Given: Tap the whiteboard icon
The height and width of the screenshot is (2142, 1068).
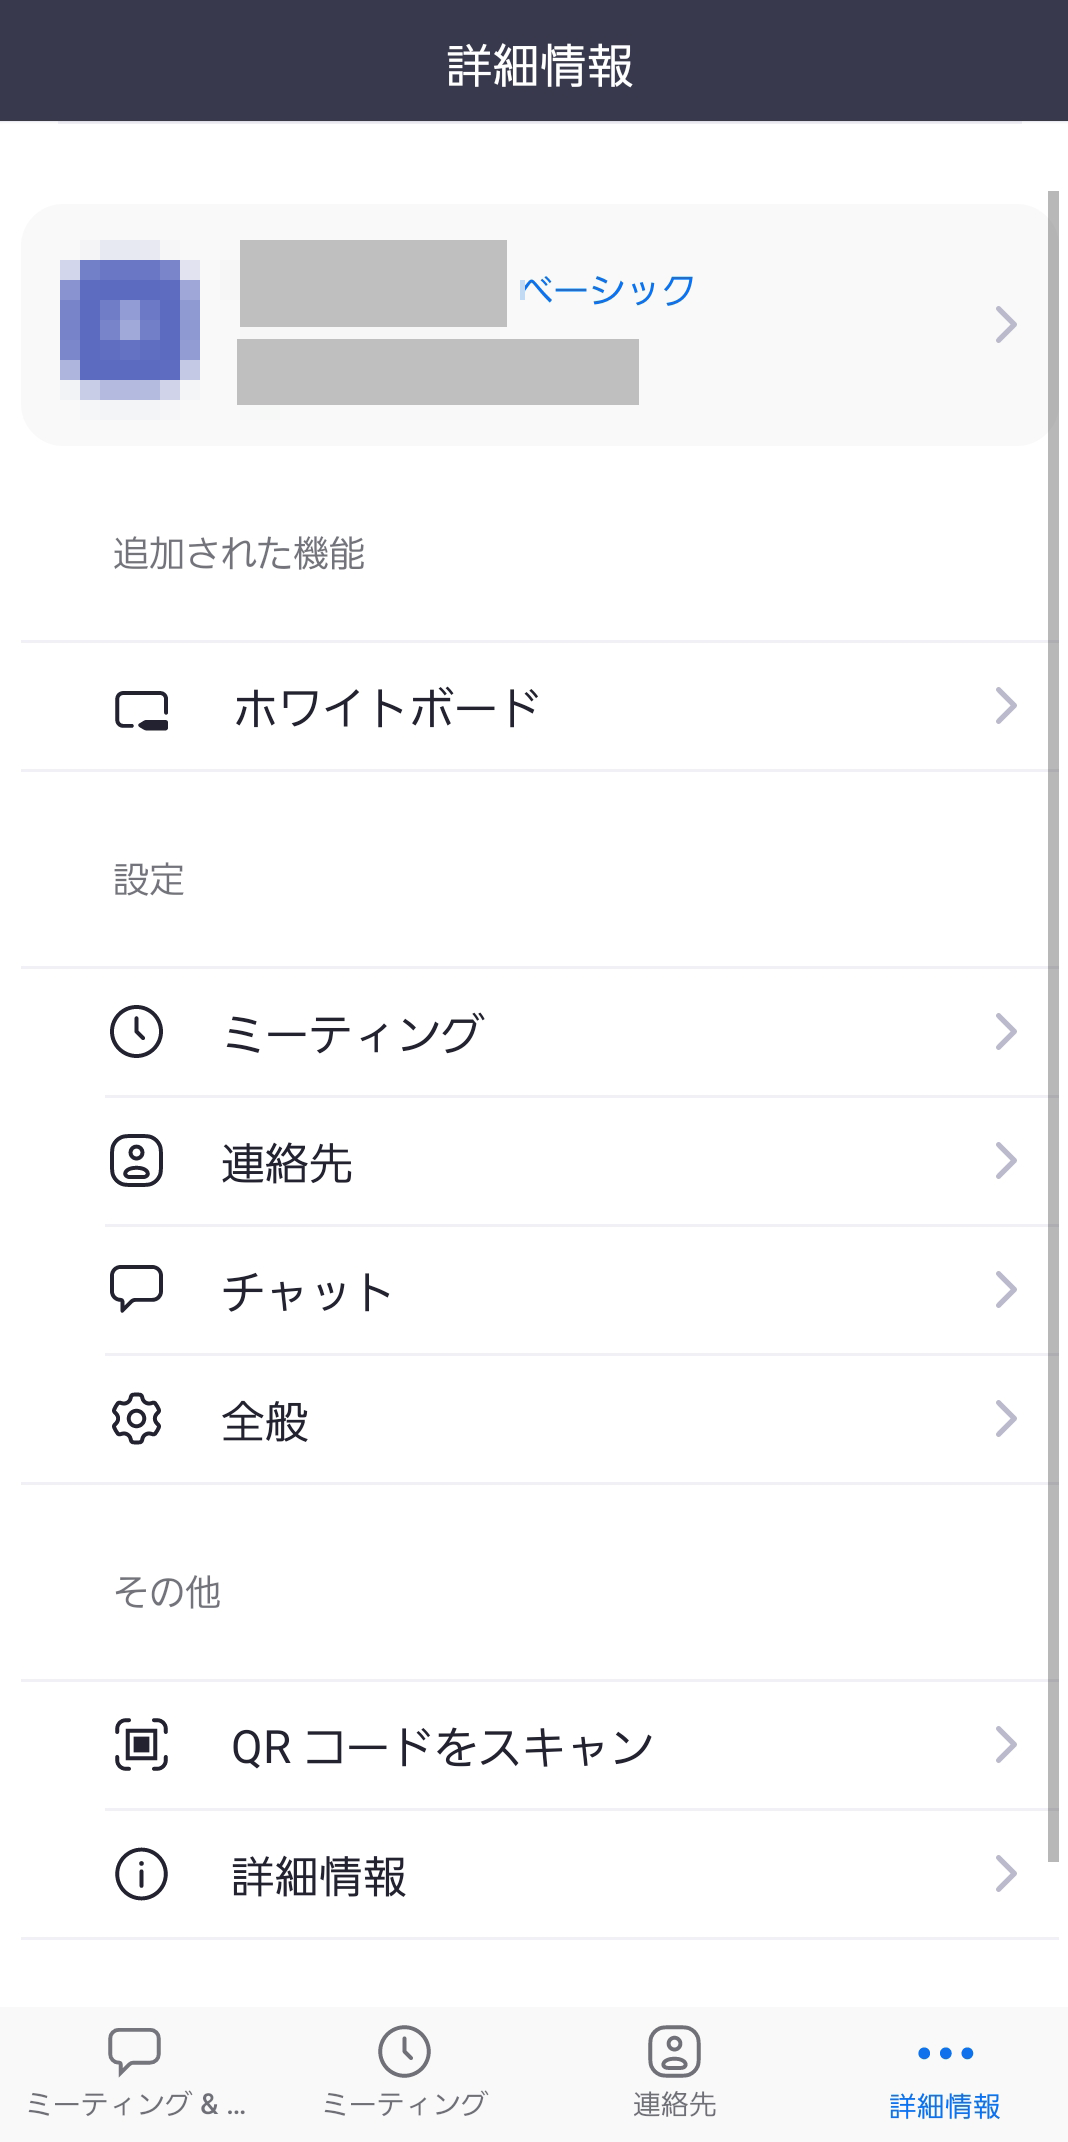Looking at the screenshot, I should (141, 710).
